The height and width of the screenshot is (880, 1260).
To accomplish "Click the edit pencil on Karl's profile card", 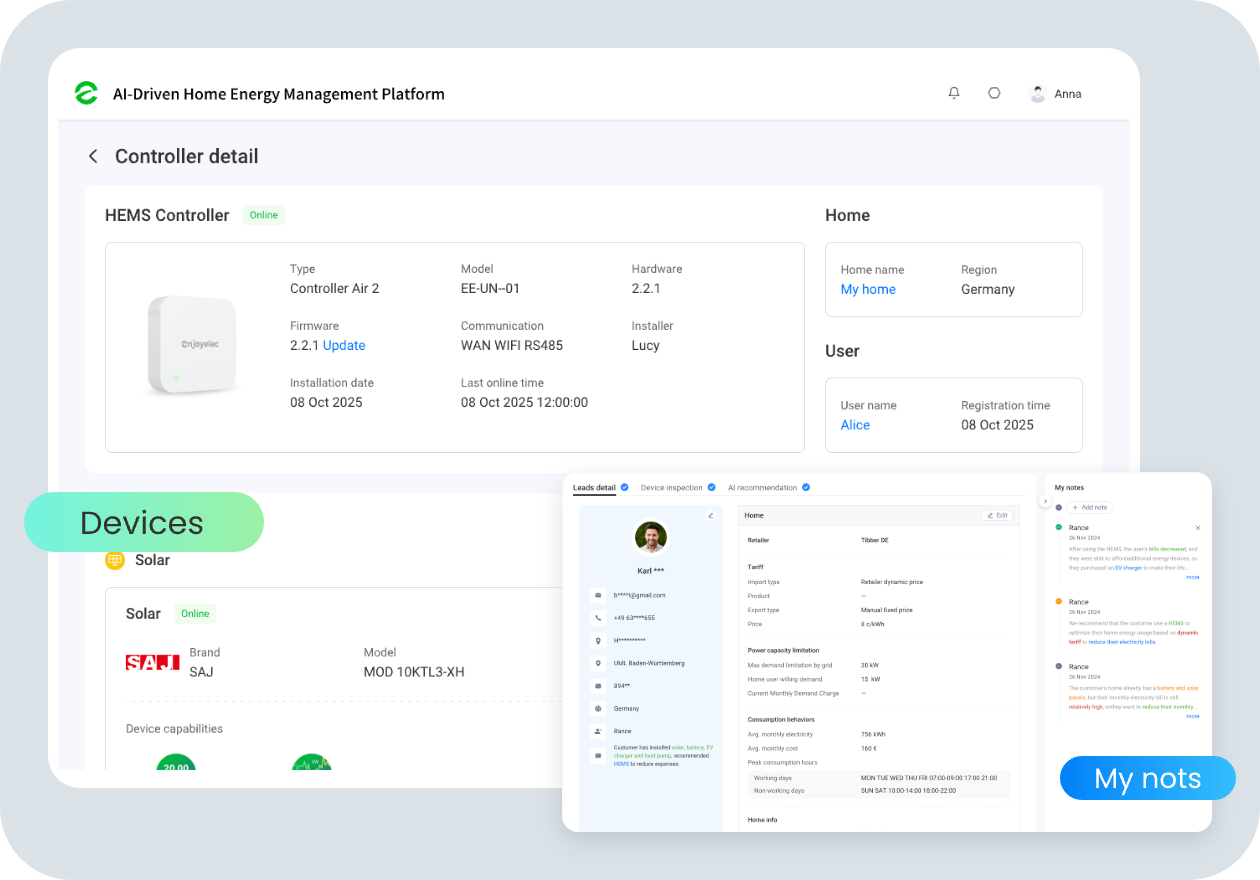I will (x=710, y=514).
